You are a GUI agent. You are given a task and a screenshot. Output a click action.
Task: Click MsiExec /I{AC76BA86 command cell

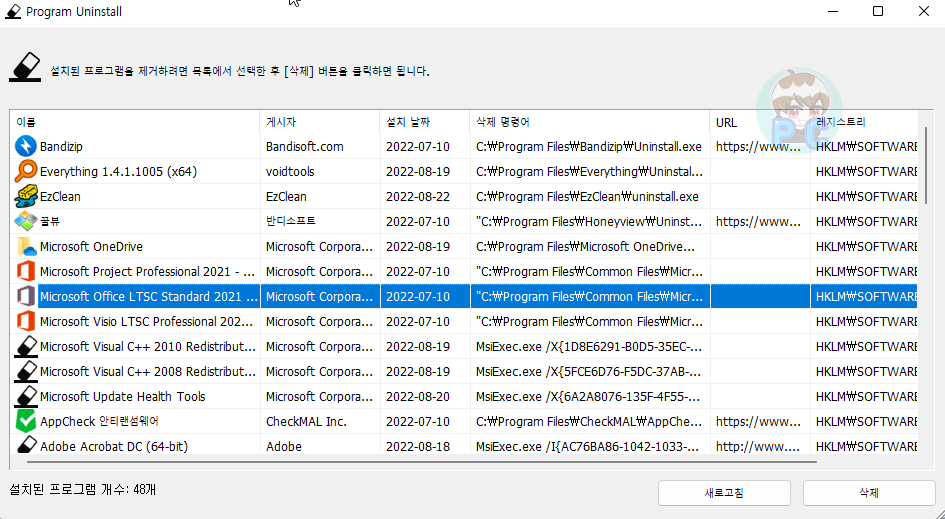pos(589,447)
